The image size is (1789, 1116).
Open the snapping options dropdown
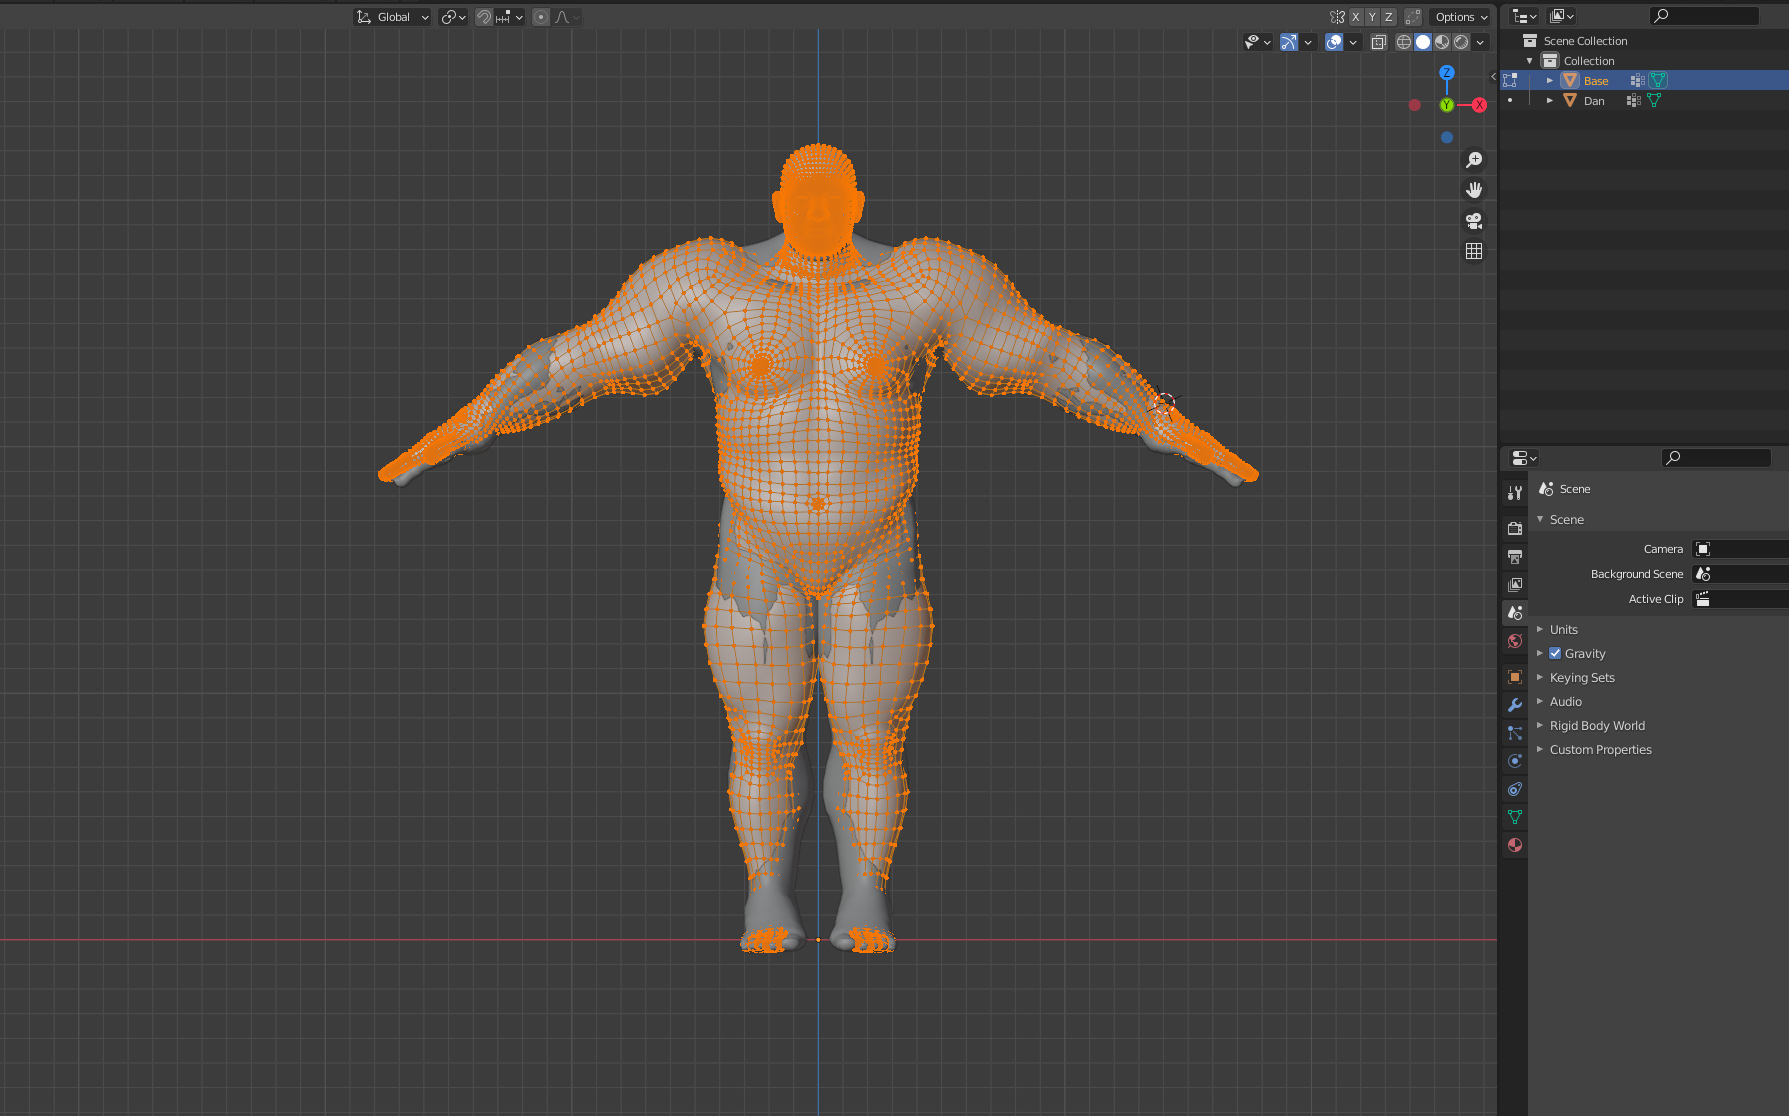(510, 17)
